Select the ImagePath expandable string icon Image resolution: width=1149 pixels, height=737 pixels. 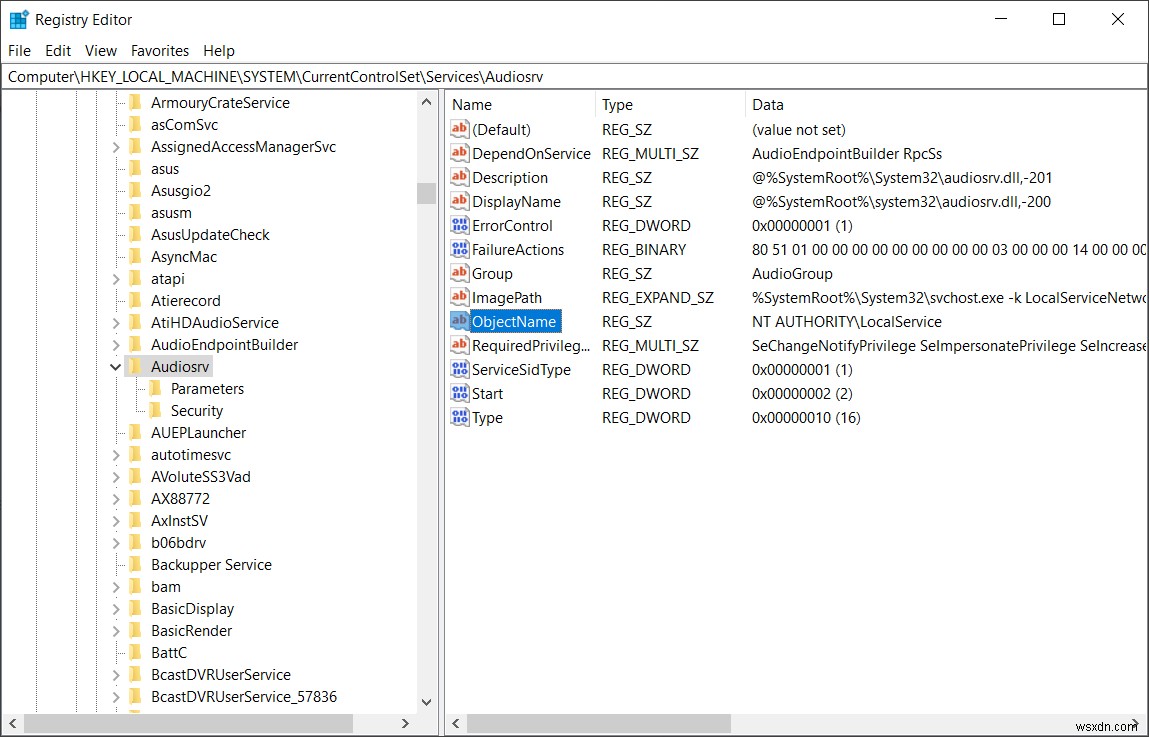click(x=458, y=297)
